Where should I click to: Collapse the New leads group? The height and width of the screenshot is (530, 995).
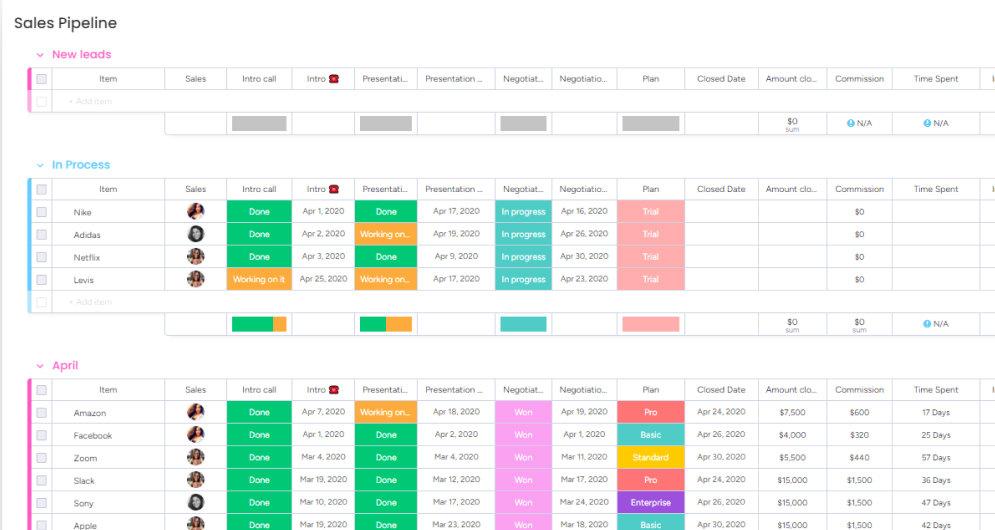pos(40,55)
